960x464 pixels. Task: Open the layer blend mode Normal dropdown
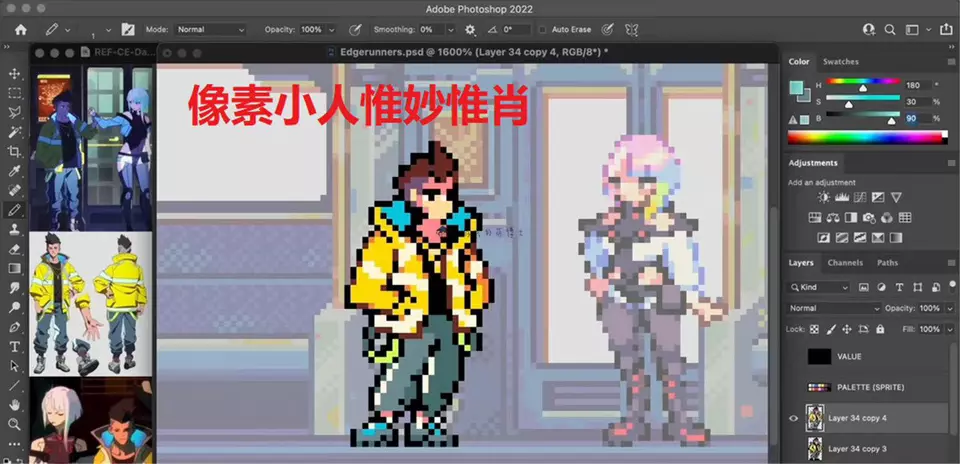click(834, 309)
